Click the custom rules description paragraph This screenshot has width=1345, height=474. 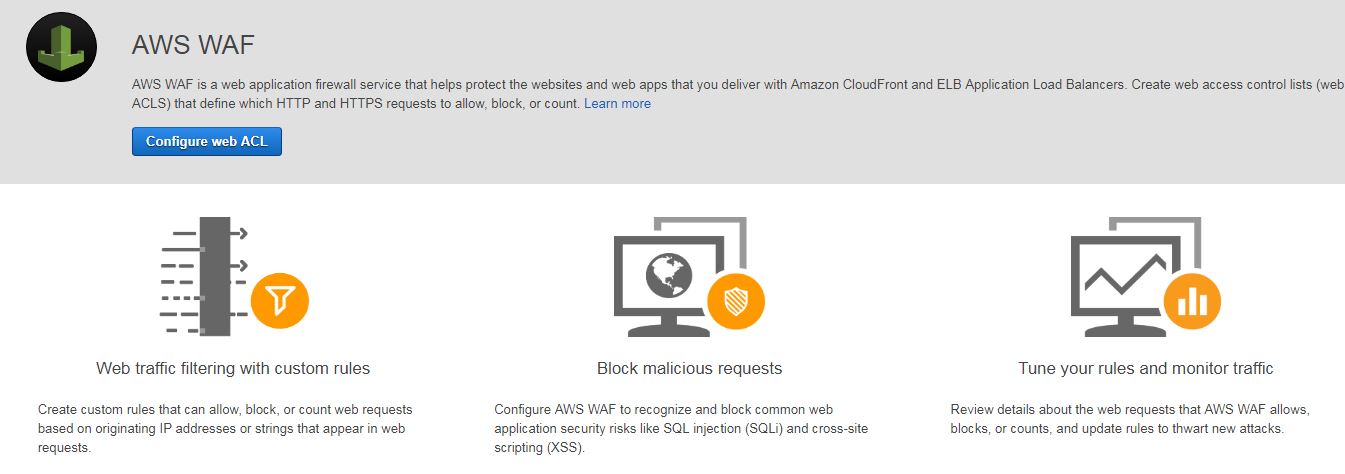[226, 429]
